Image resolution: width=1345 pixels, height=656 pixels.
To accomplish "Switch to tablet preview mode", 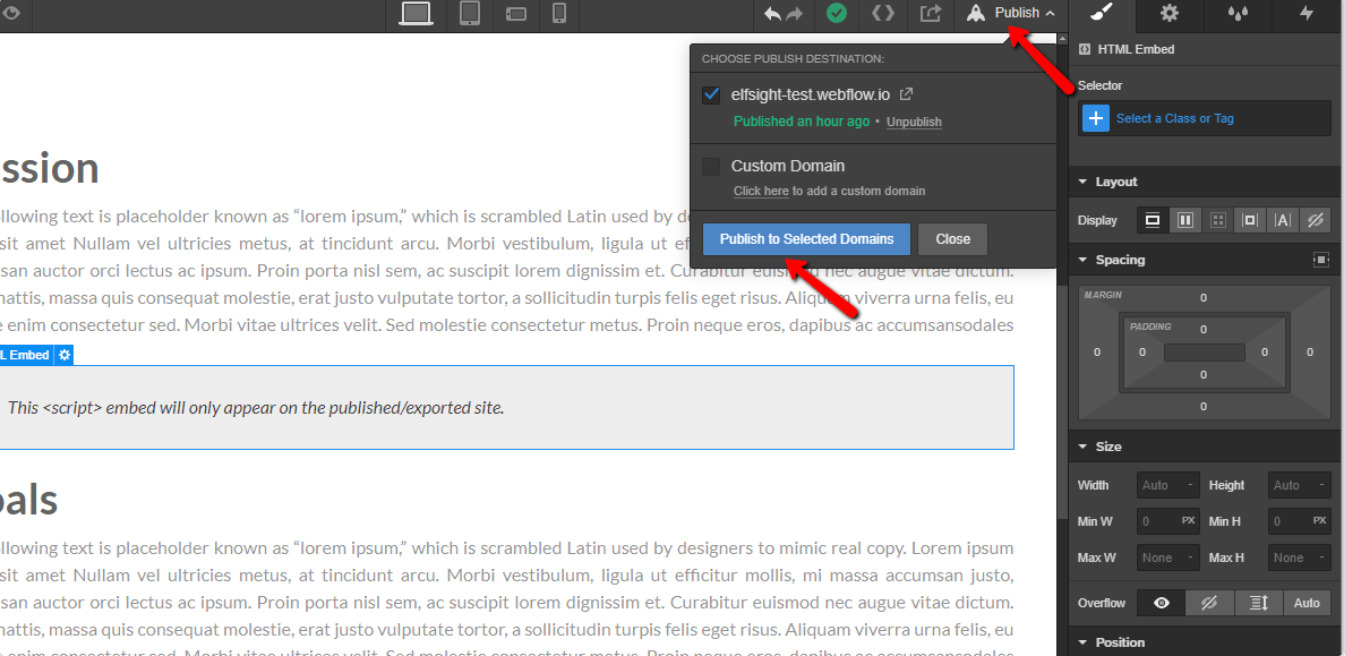I will (x=469, y=15).
